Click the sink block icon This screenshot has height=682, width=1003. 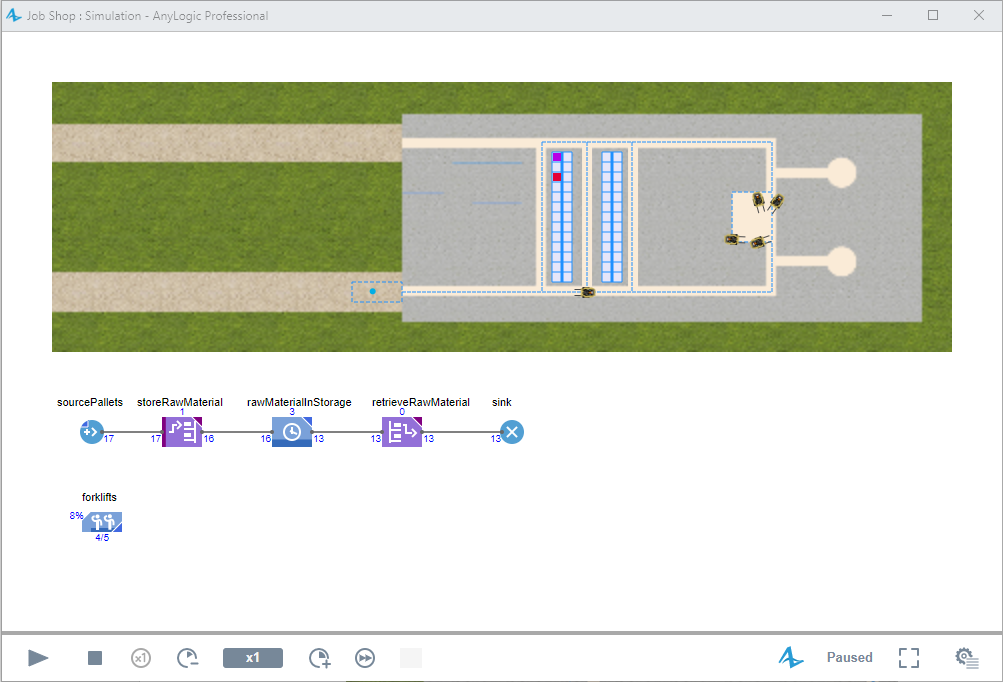[512, 432]
